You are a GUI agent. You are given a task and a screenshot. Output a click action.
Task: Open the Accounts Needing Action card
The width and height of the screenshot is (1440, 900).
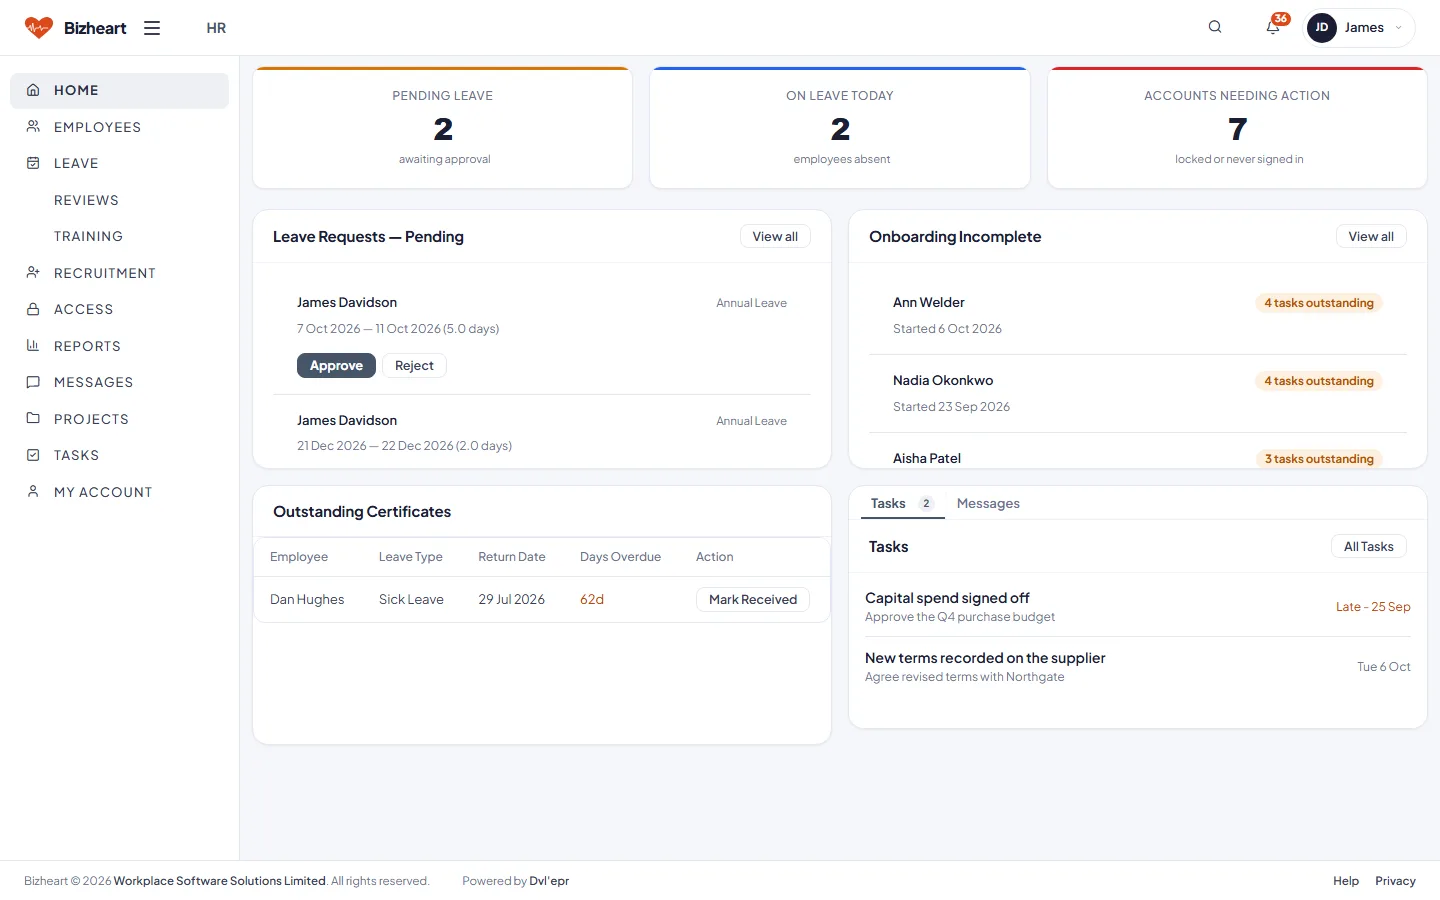1237,128
